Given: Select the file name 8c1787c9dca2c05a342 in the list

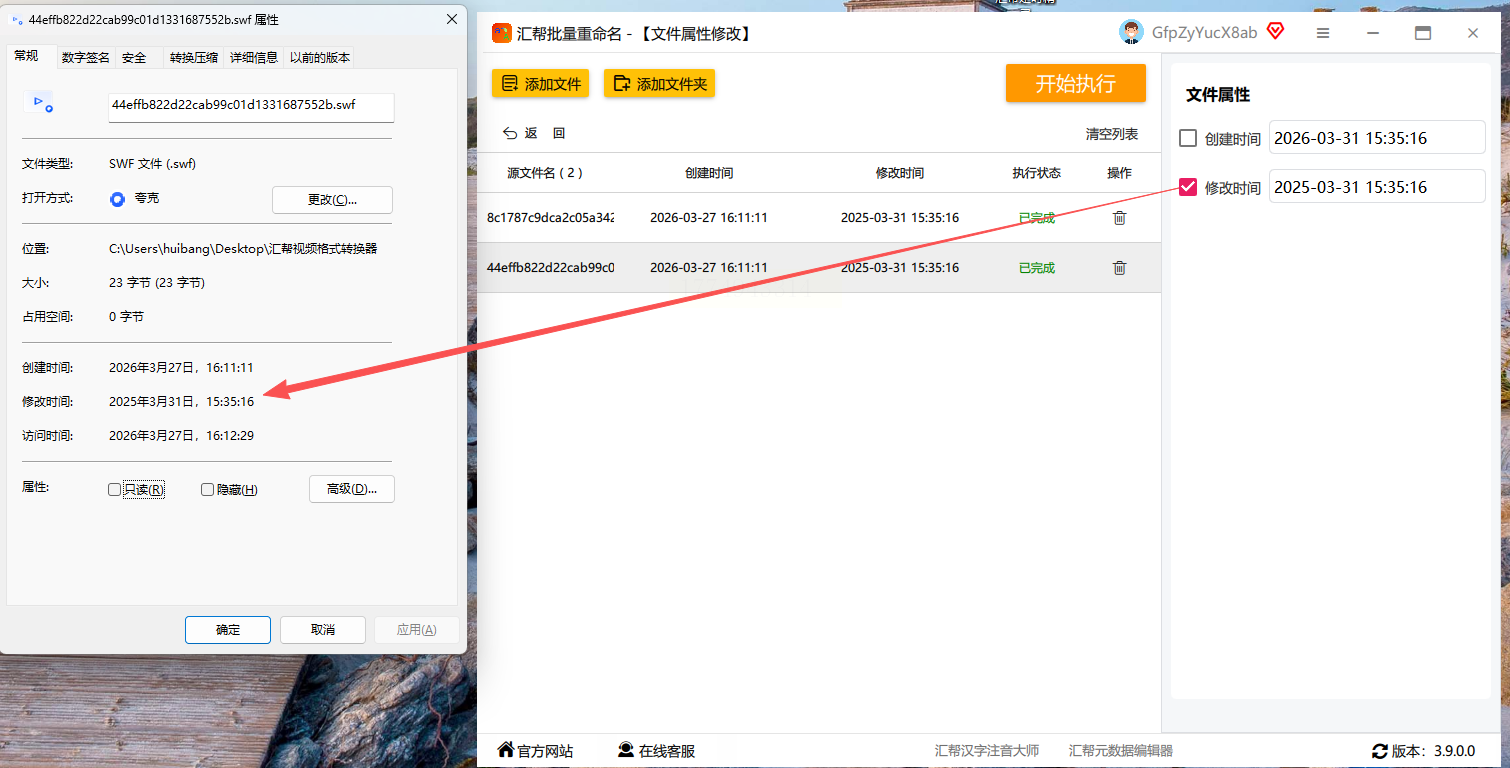Looking at the screenshot, I should [550, 218].
